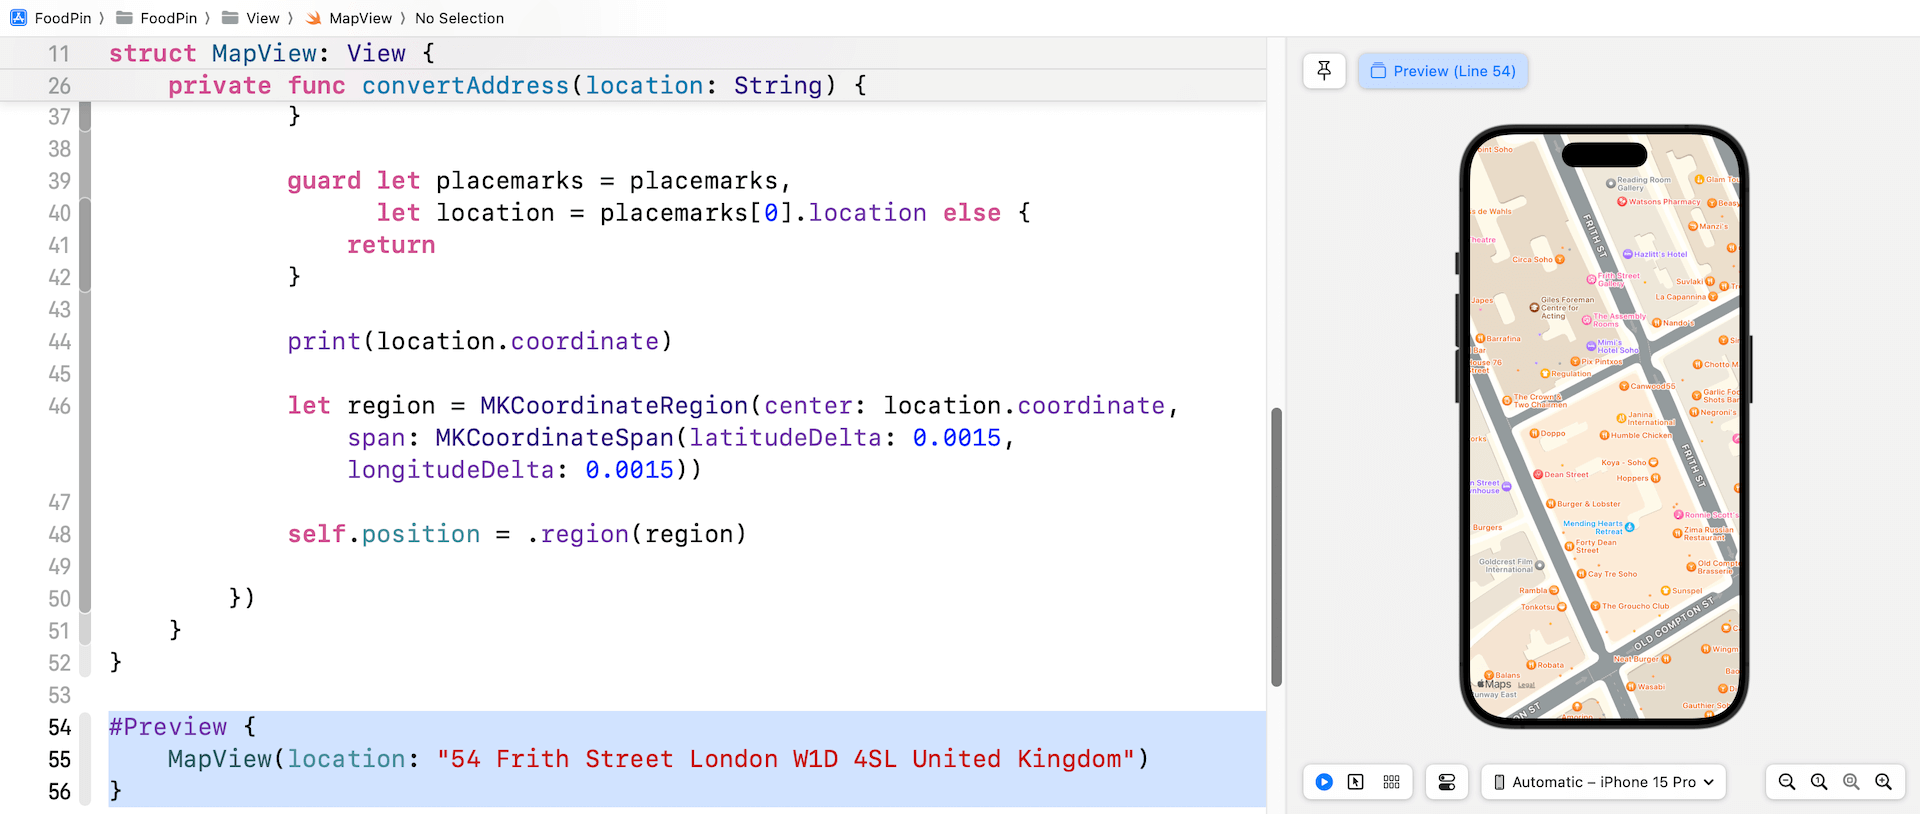1920x814 pixels.
Task: Open the preview Variants grid icon
Action: click(x=1391, y=782)
